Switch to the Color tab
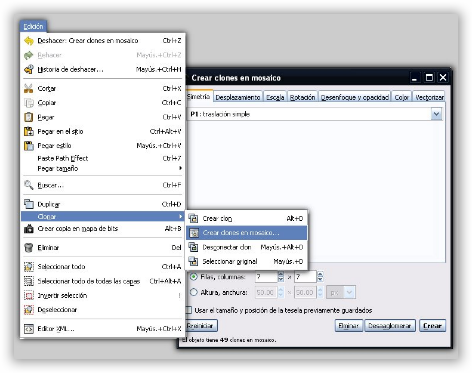The width and height of the screenshot is (472, 373). pyautogui.click(x=401, y=97)
